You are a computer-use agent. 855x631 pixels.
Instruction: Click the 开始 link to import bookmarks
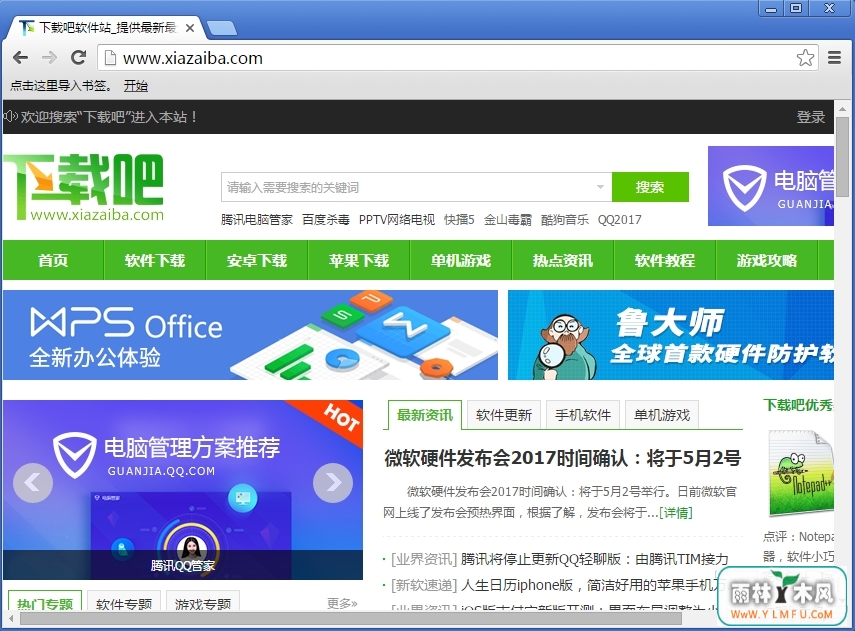point(135,86)
